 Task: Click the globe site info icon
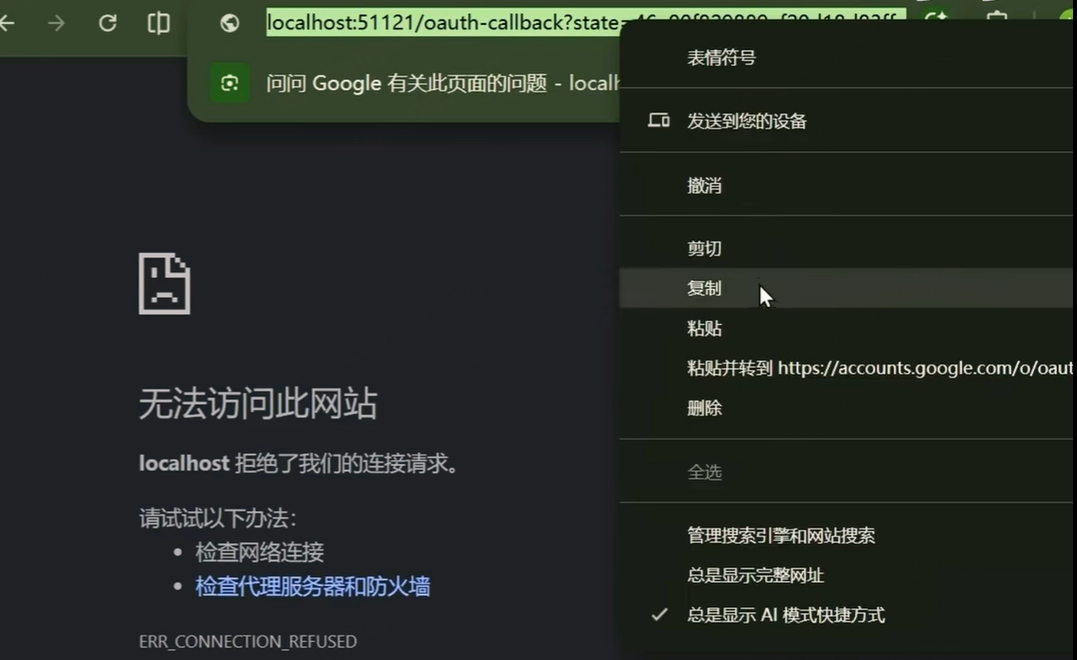[x=229, y=23]
